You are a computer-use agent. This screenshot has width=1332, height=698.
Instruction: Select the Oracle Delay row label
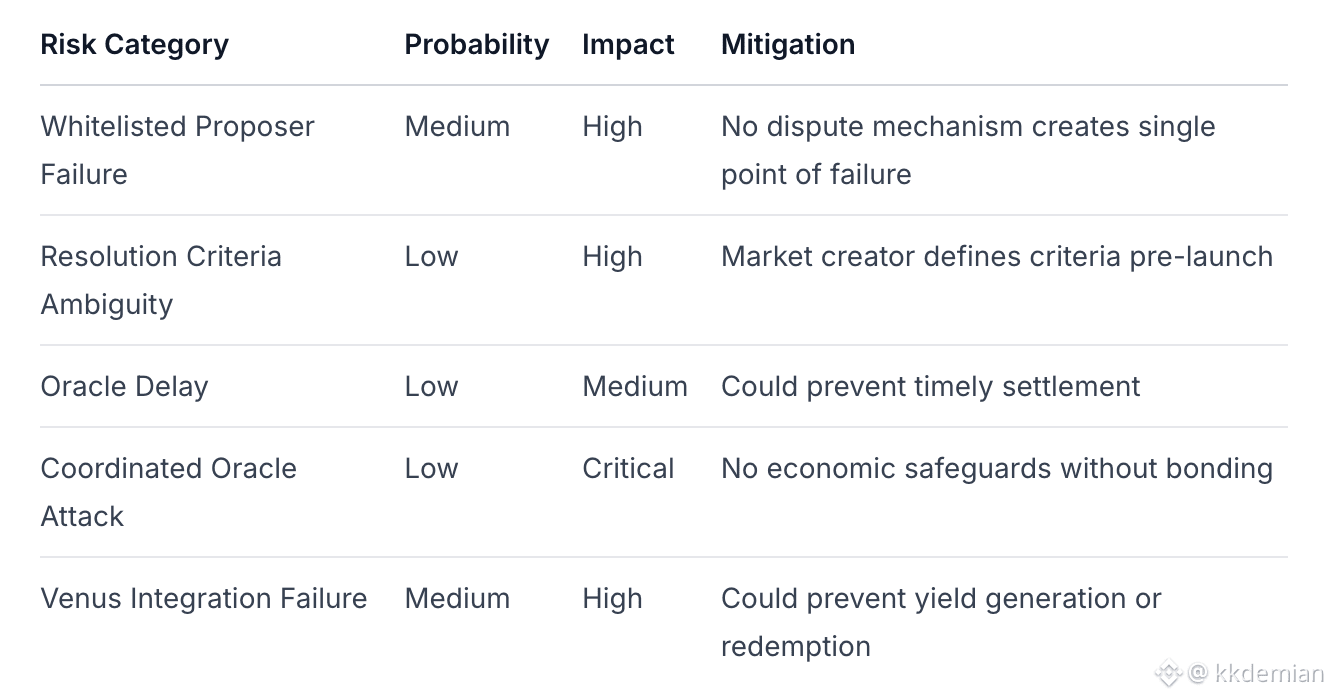(x=124, y=387)
